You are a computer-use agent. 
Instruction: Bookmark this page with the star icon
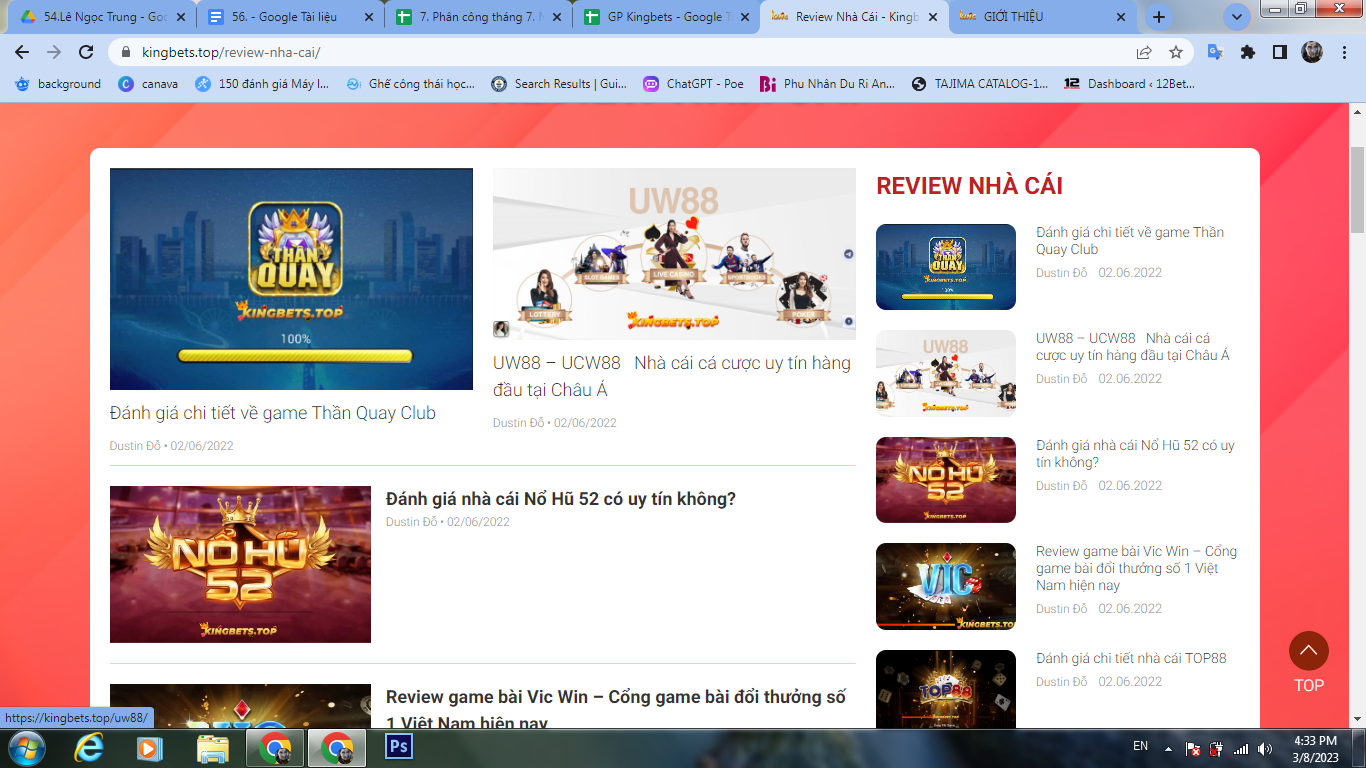[x=1176, y=52]
